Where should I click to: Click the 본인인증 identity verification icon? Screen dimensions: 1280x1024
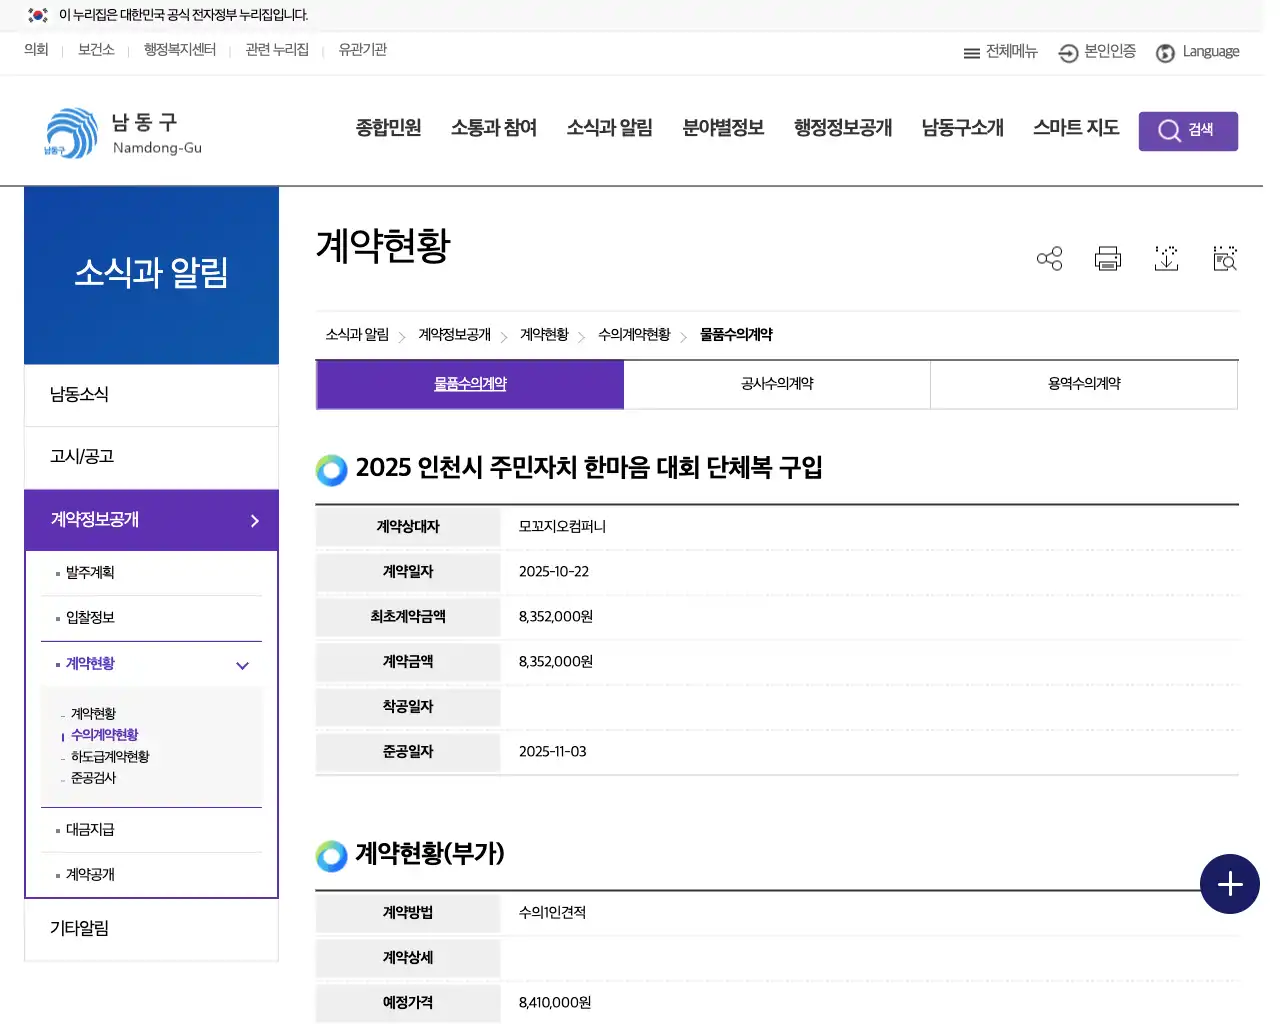click(1066, 52)
